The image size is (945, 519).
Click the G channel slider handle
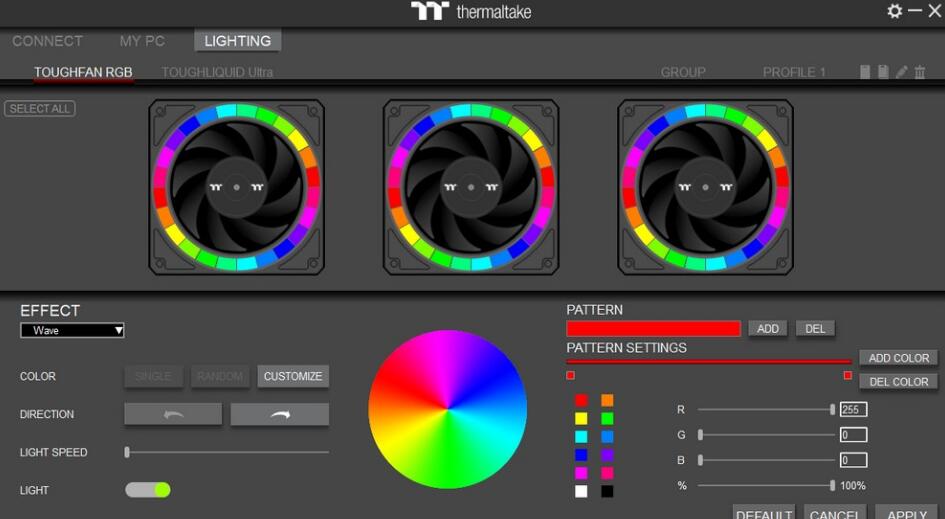(x=700, y=435)
